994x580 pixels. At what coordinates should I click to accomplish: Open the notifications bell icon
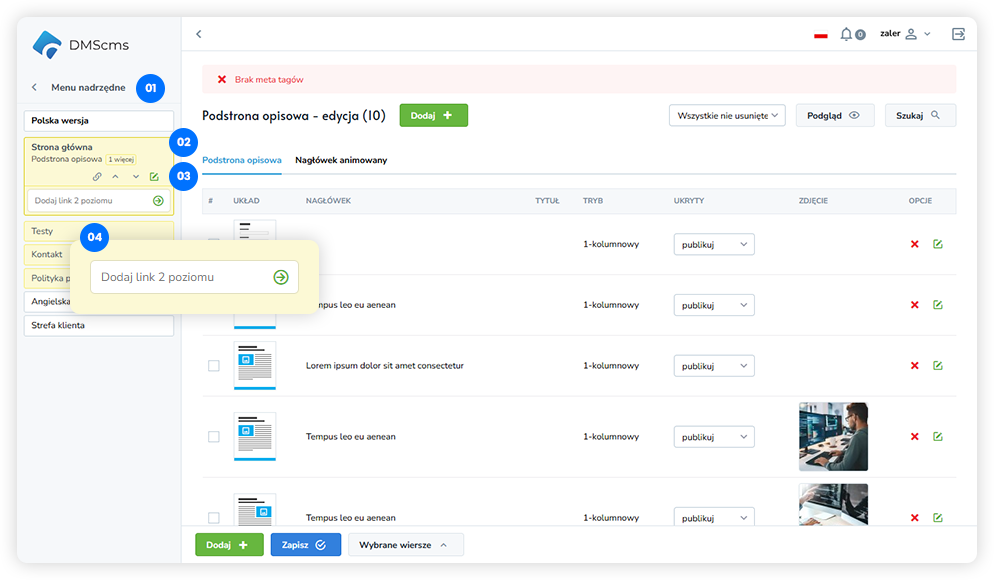(847, 34)
